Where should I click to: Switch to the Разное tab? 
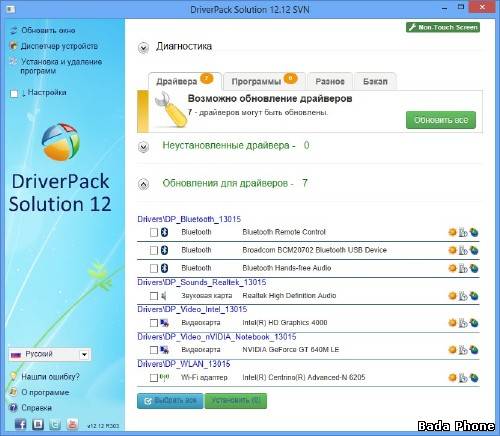click(x=330, y=81)
